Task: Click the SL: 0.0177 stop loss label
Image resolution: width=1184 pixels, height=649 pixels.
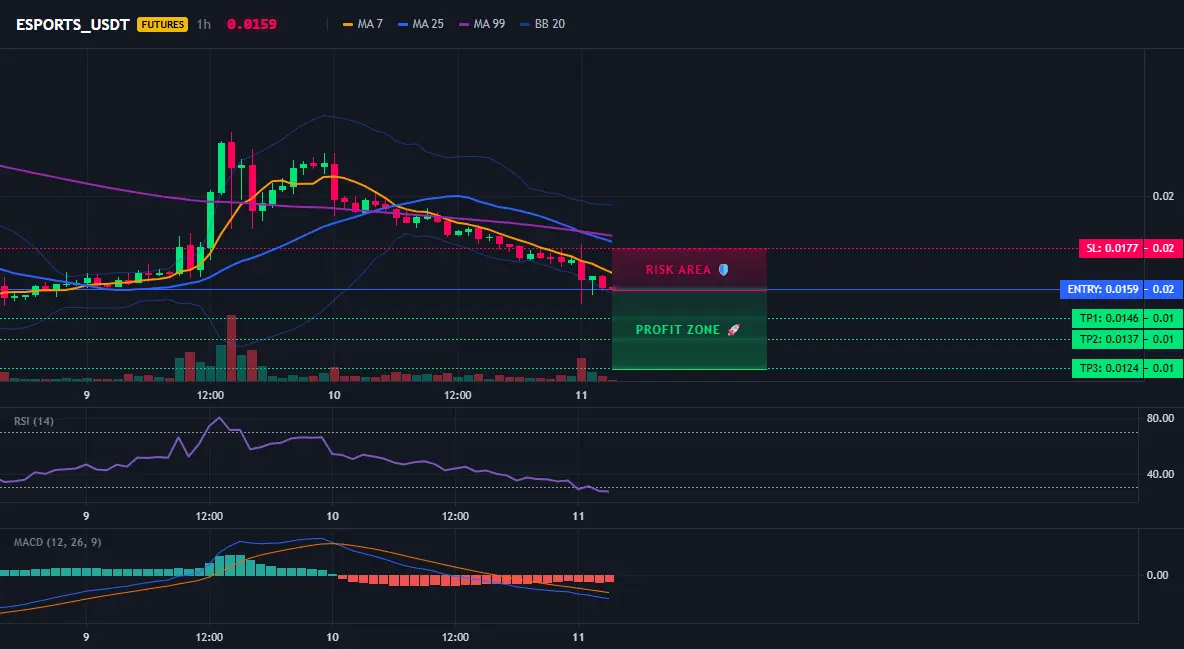Action: (1111, 248)
